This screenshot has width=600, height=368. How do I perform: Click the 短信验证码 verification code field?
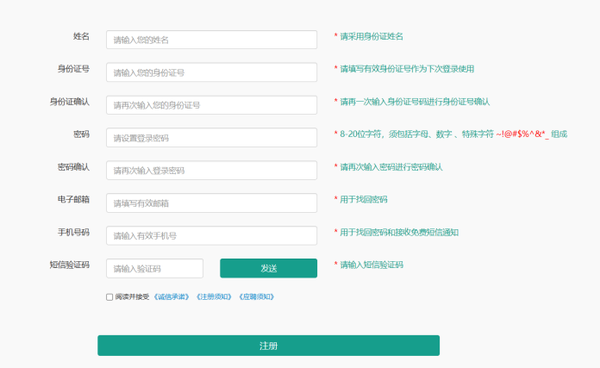click(155, 269)
